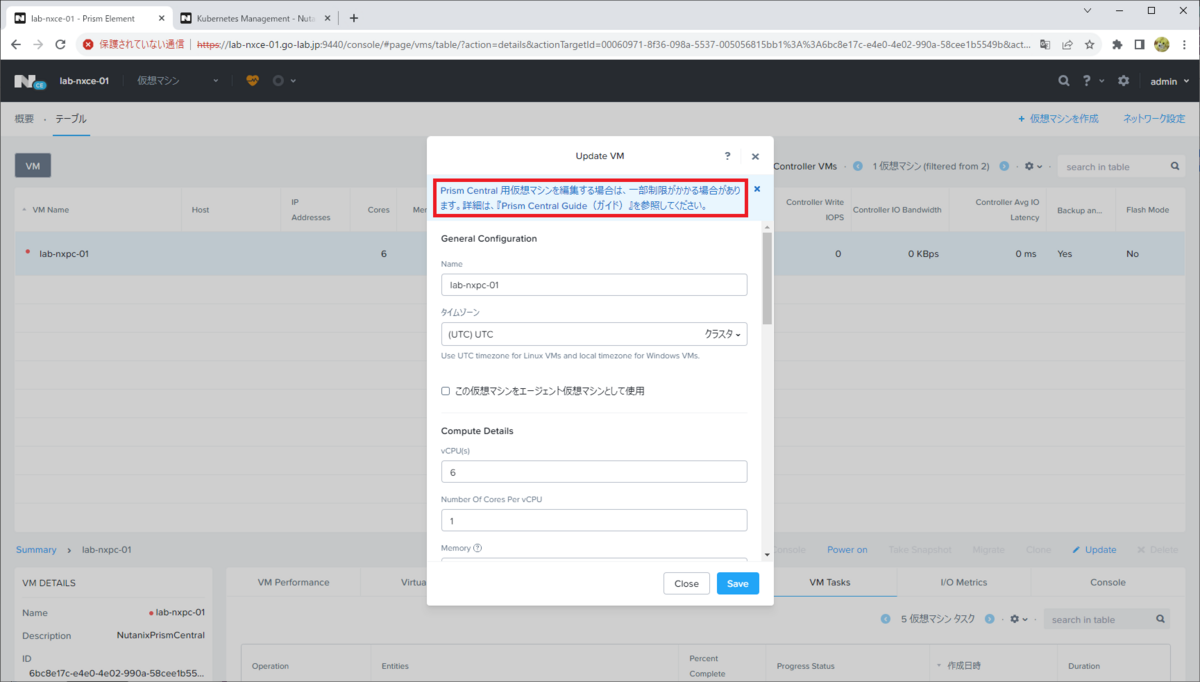The width and height of the screenshot is (1200, 682).
Task: Reload the browser page
Action: tap(60, 44)
